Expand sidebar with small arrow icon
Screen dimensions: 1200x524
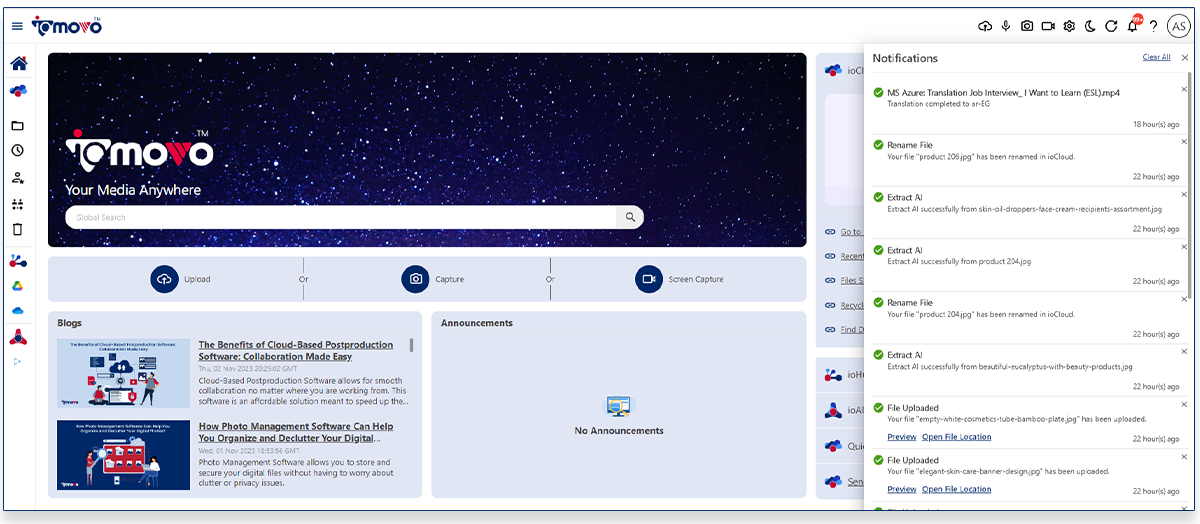(17, 361)
